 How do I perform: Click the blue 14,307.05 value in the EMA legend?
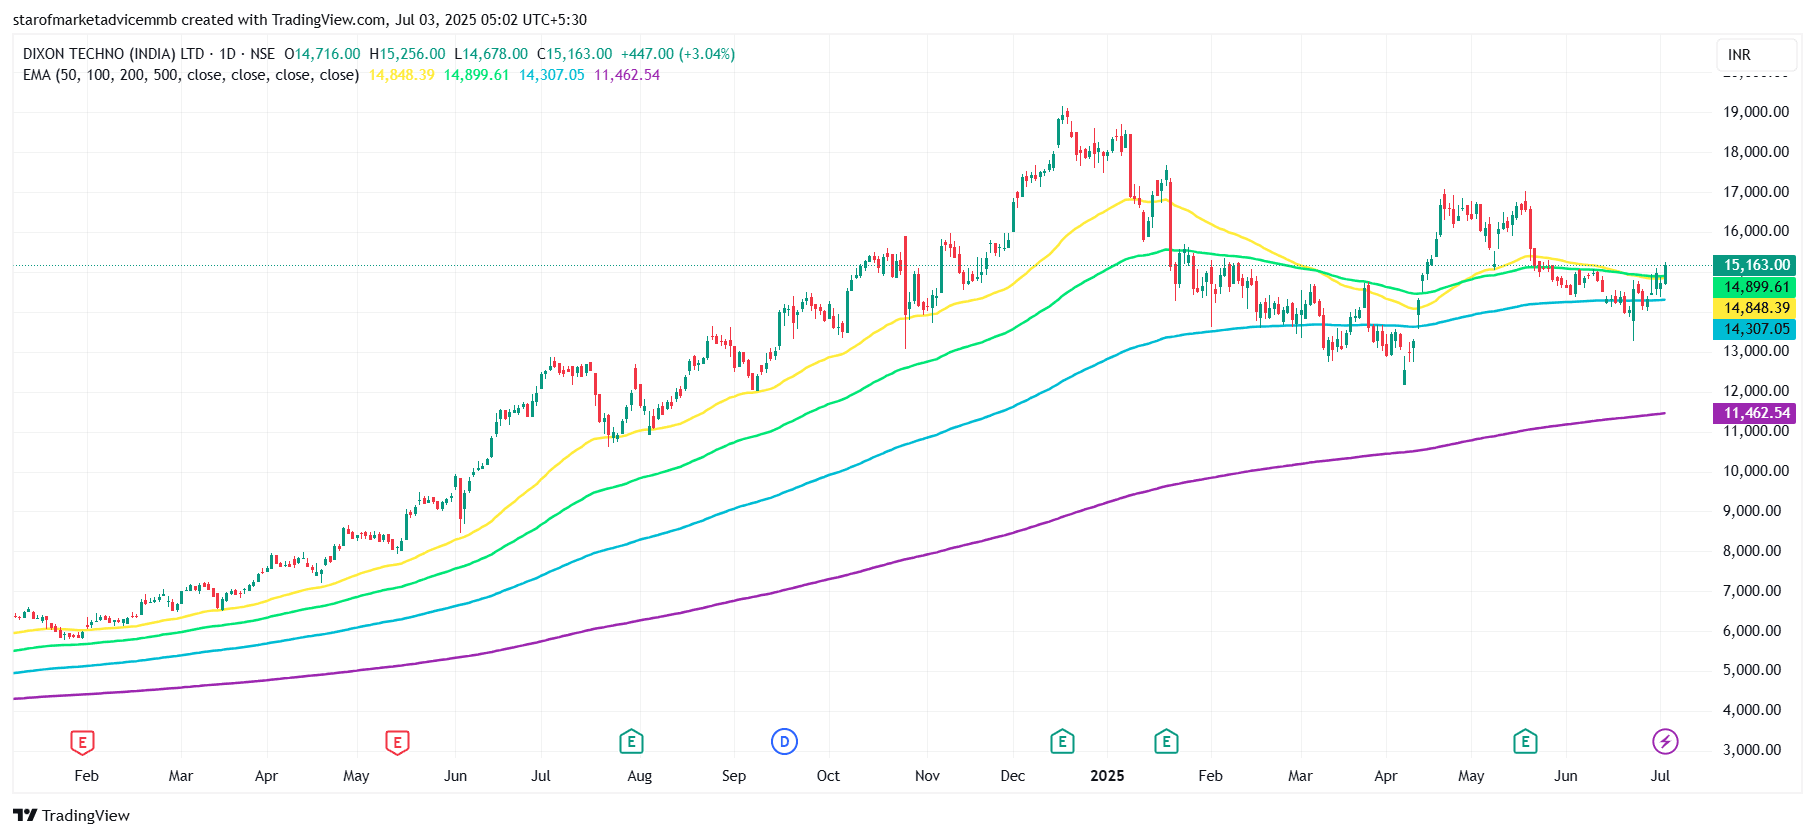552,75
